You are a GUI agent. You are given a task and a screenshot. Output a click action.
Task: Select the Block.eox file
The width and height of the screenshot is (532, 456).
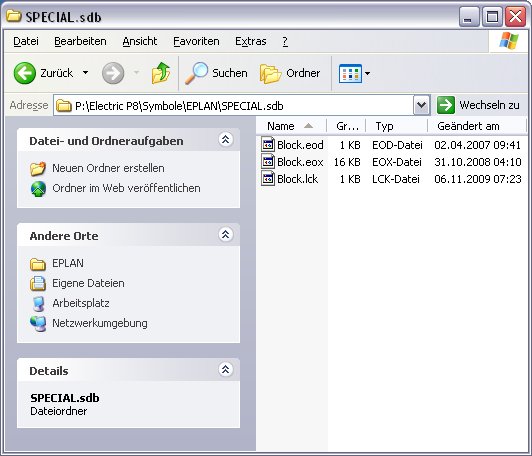pyautogui.click(x=292, y=162)
